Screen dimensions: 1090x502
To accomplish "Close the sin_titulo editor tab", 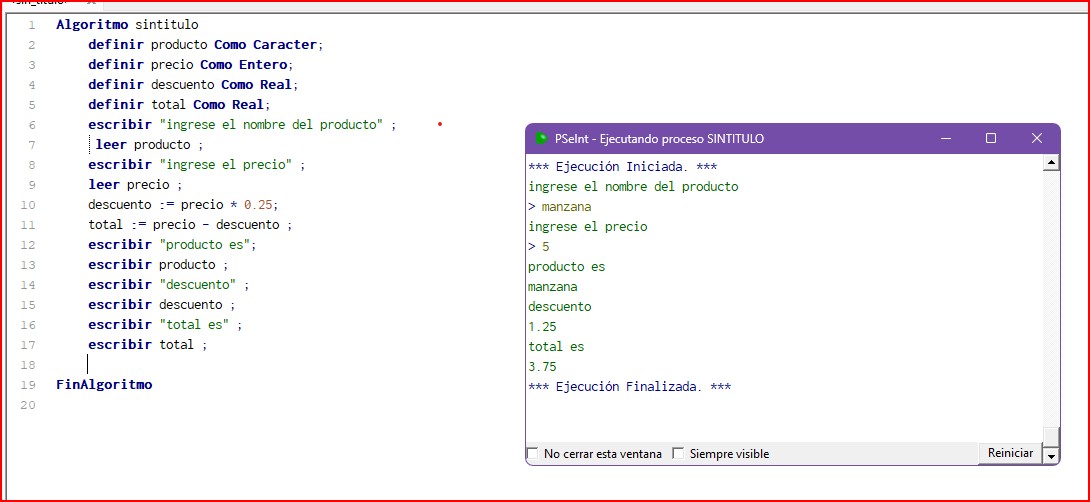I will 91,3.
